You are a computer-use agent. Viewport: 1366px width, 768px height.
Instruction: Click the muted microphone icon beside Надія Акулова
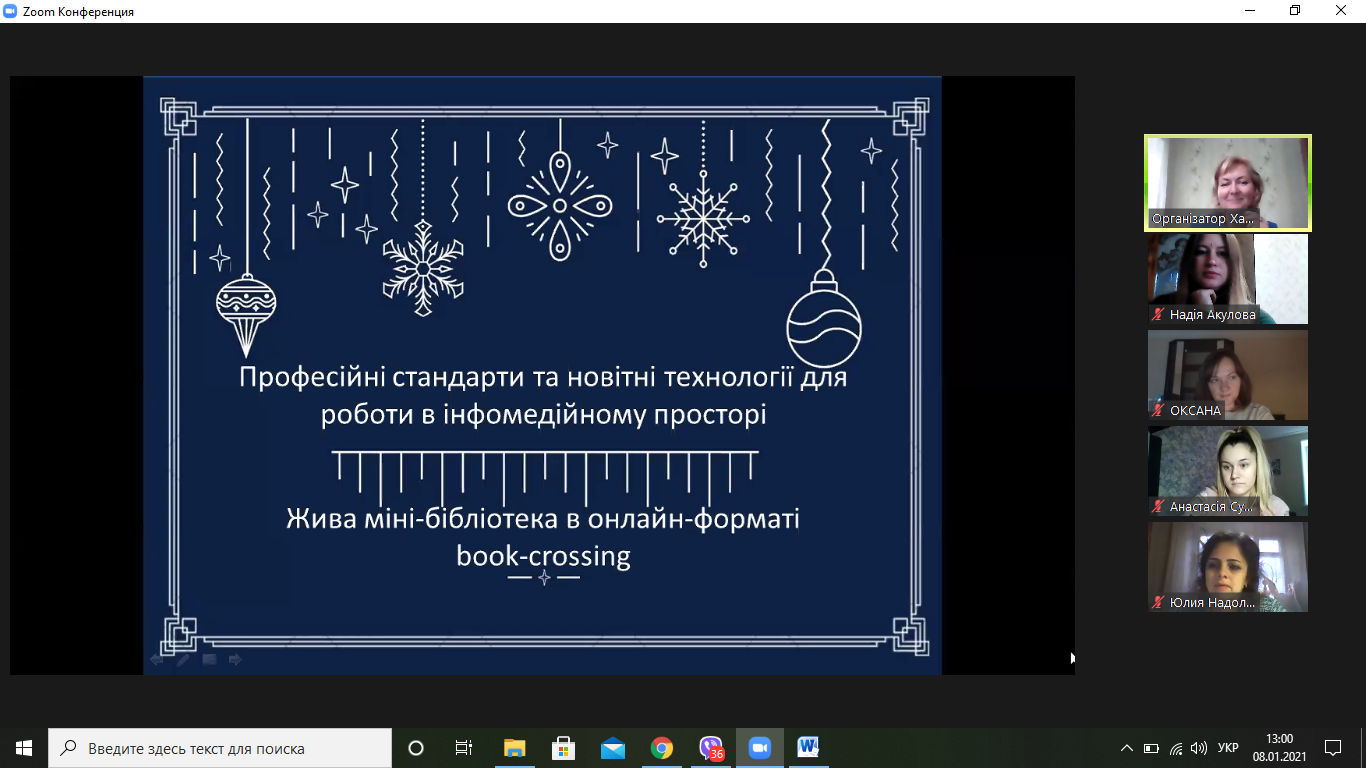(1158, 315)
